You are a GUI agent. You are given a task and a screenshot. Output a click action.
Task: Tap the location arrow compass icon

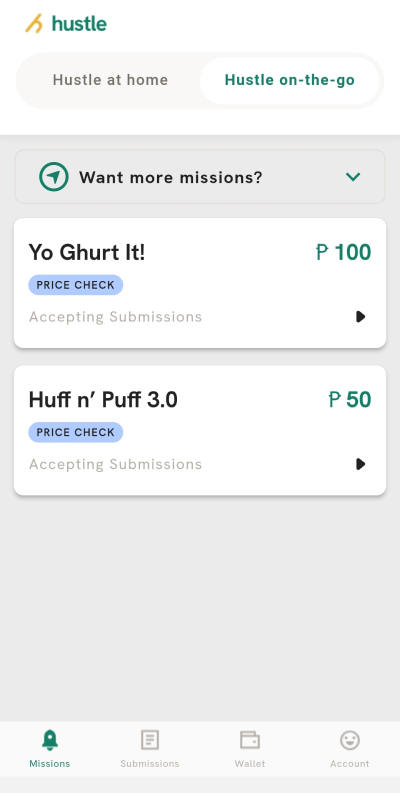coord(54,177)
